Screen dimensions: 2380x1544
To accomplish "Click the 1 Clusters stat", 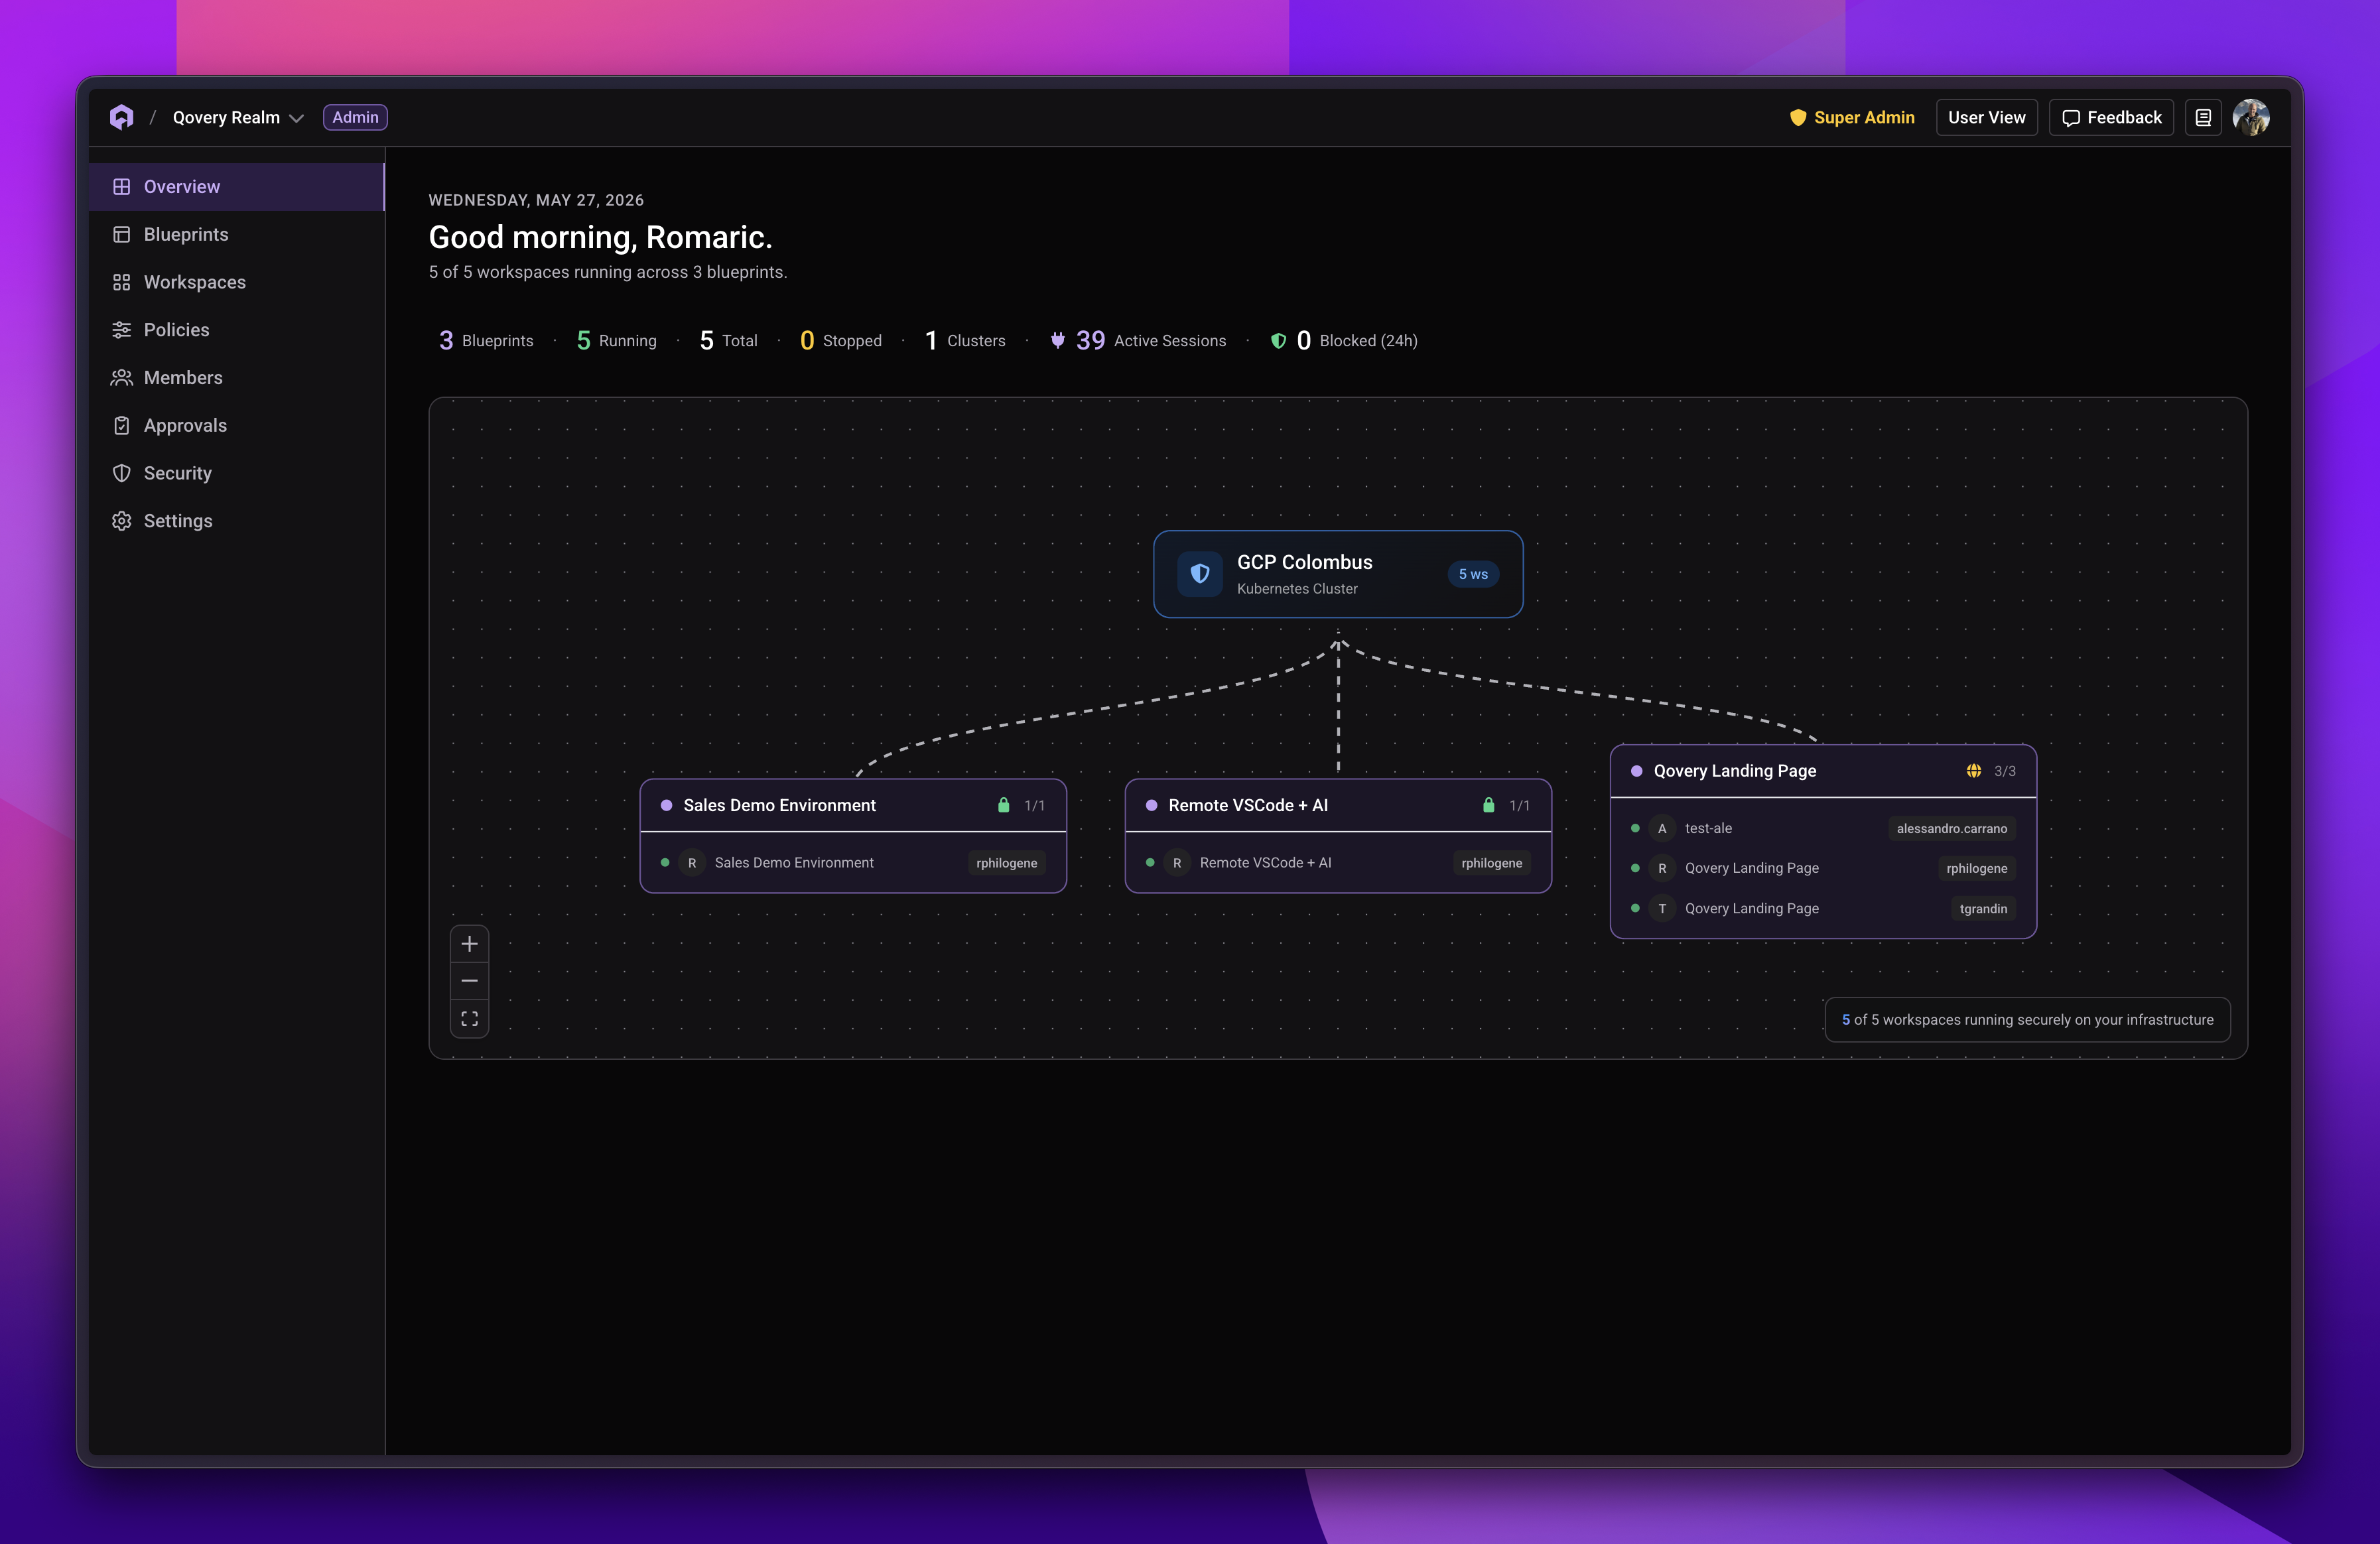I will tap(965, 340).
